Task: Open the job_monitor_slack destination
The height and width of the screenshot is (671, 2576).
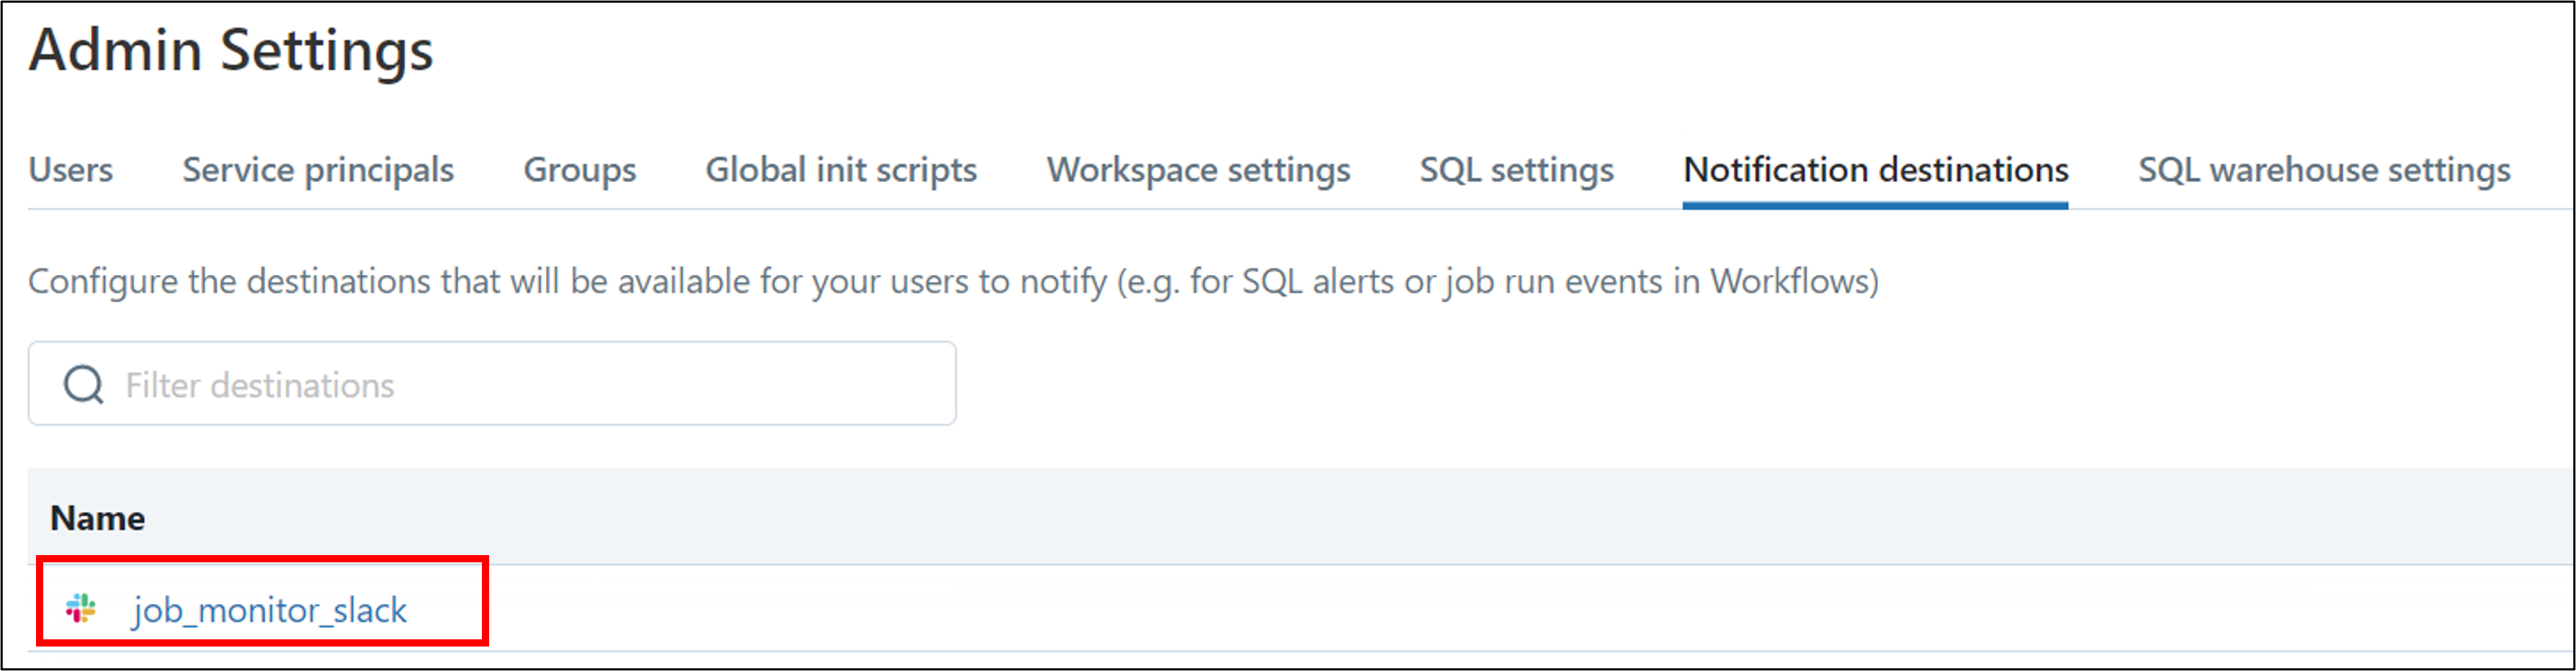Action: tap(269, 610)
